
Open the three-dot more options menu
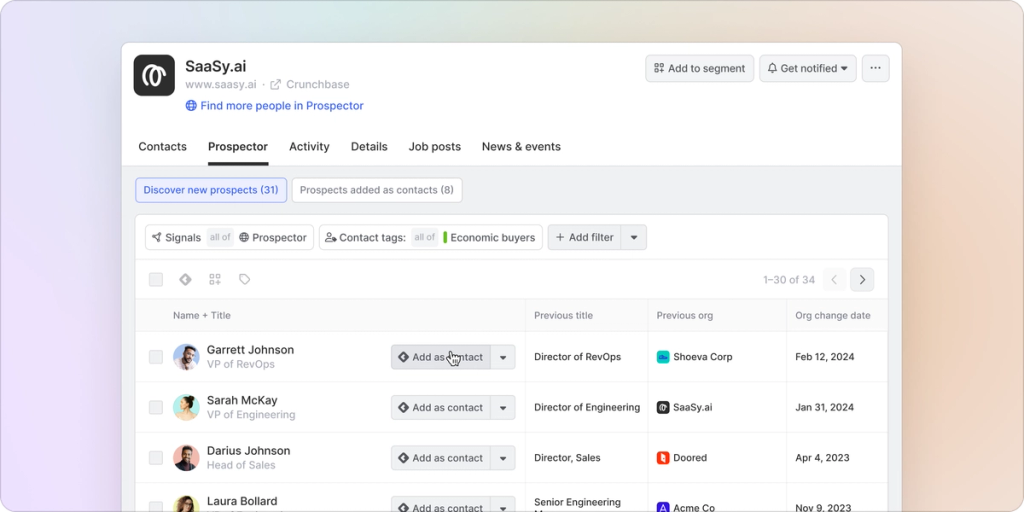[x=876, y=69]
